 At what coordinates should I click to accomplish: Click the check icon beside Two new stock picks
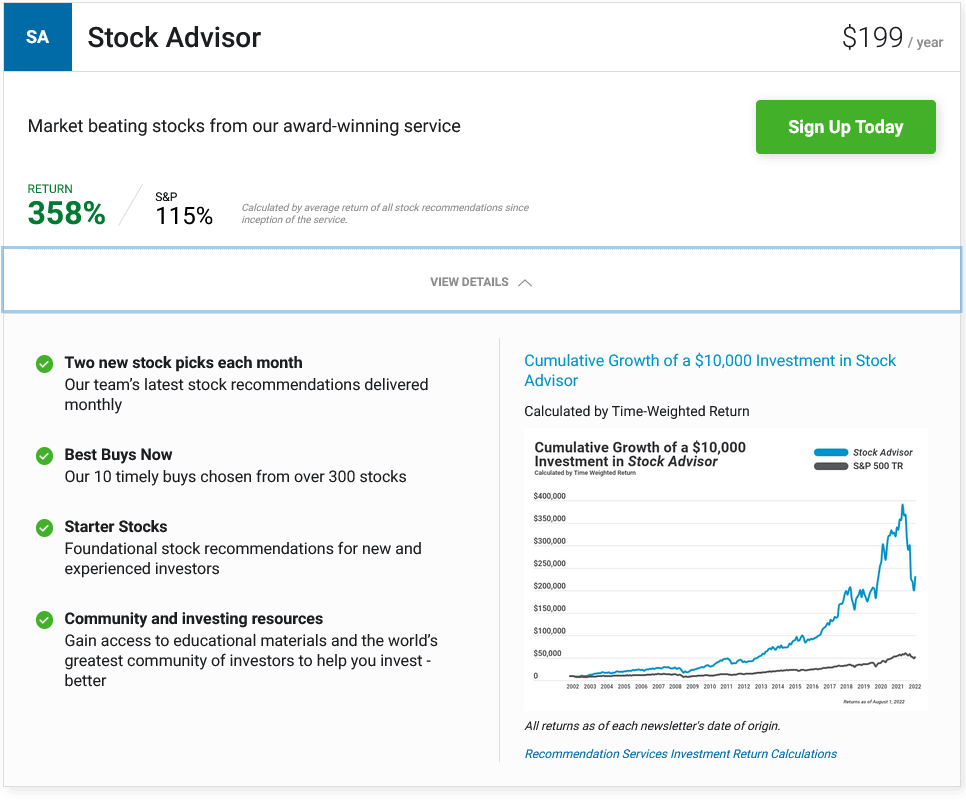pos(44,364)
